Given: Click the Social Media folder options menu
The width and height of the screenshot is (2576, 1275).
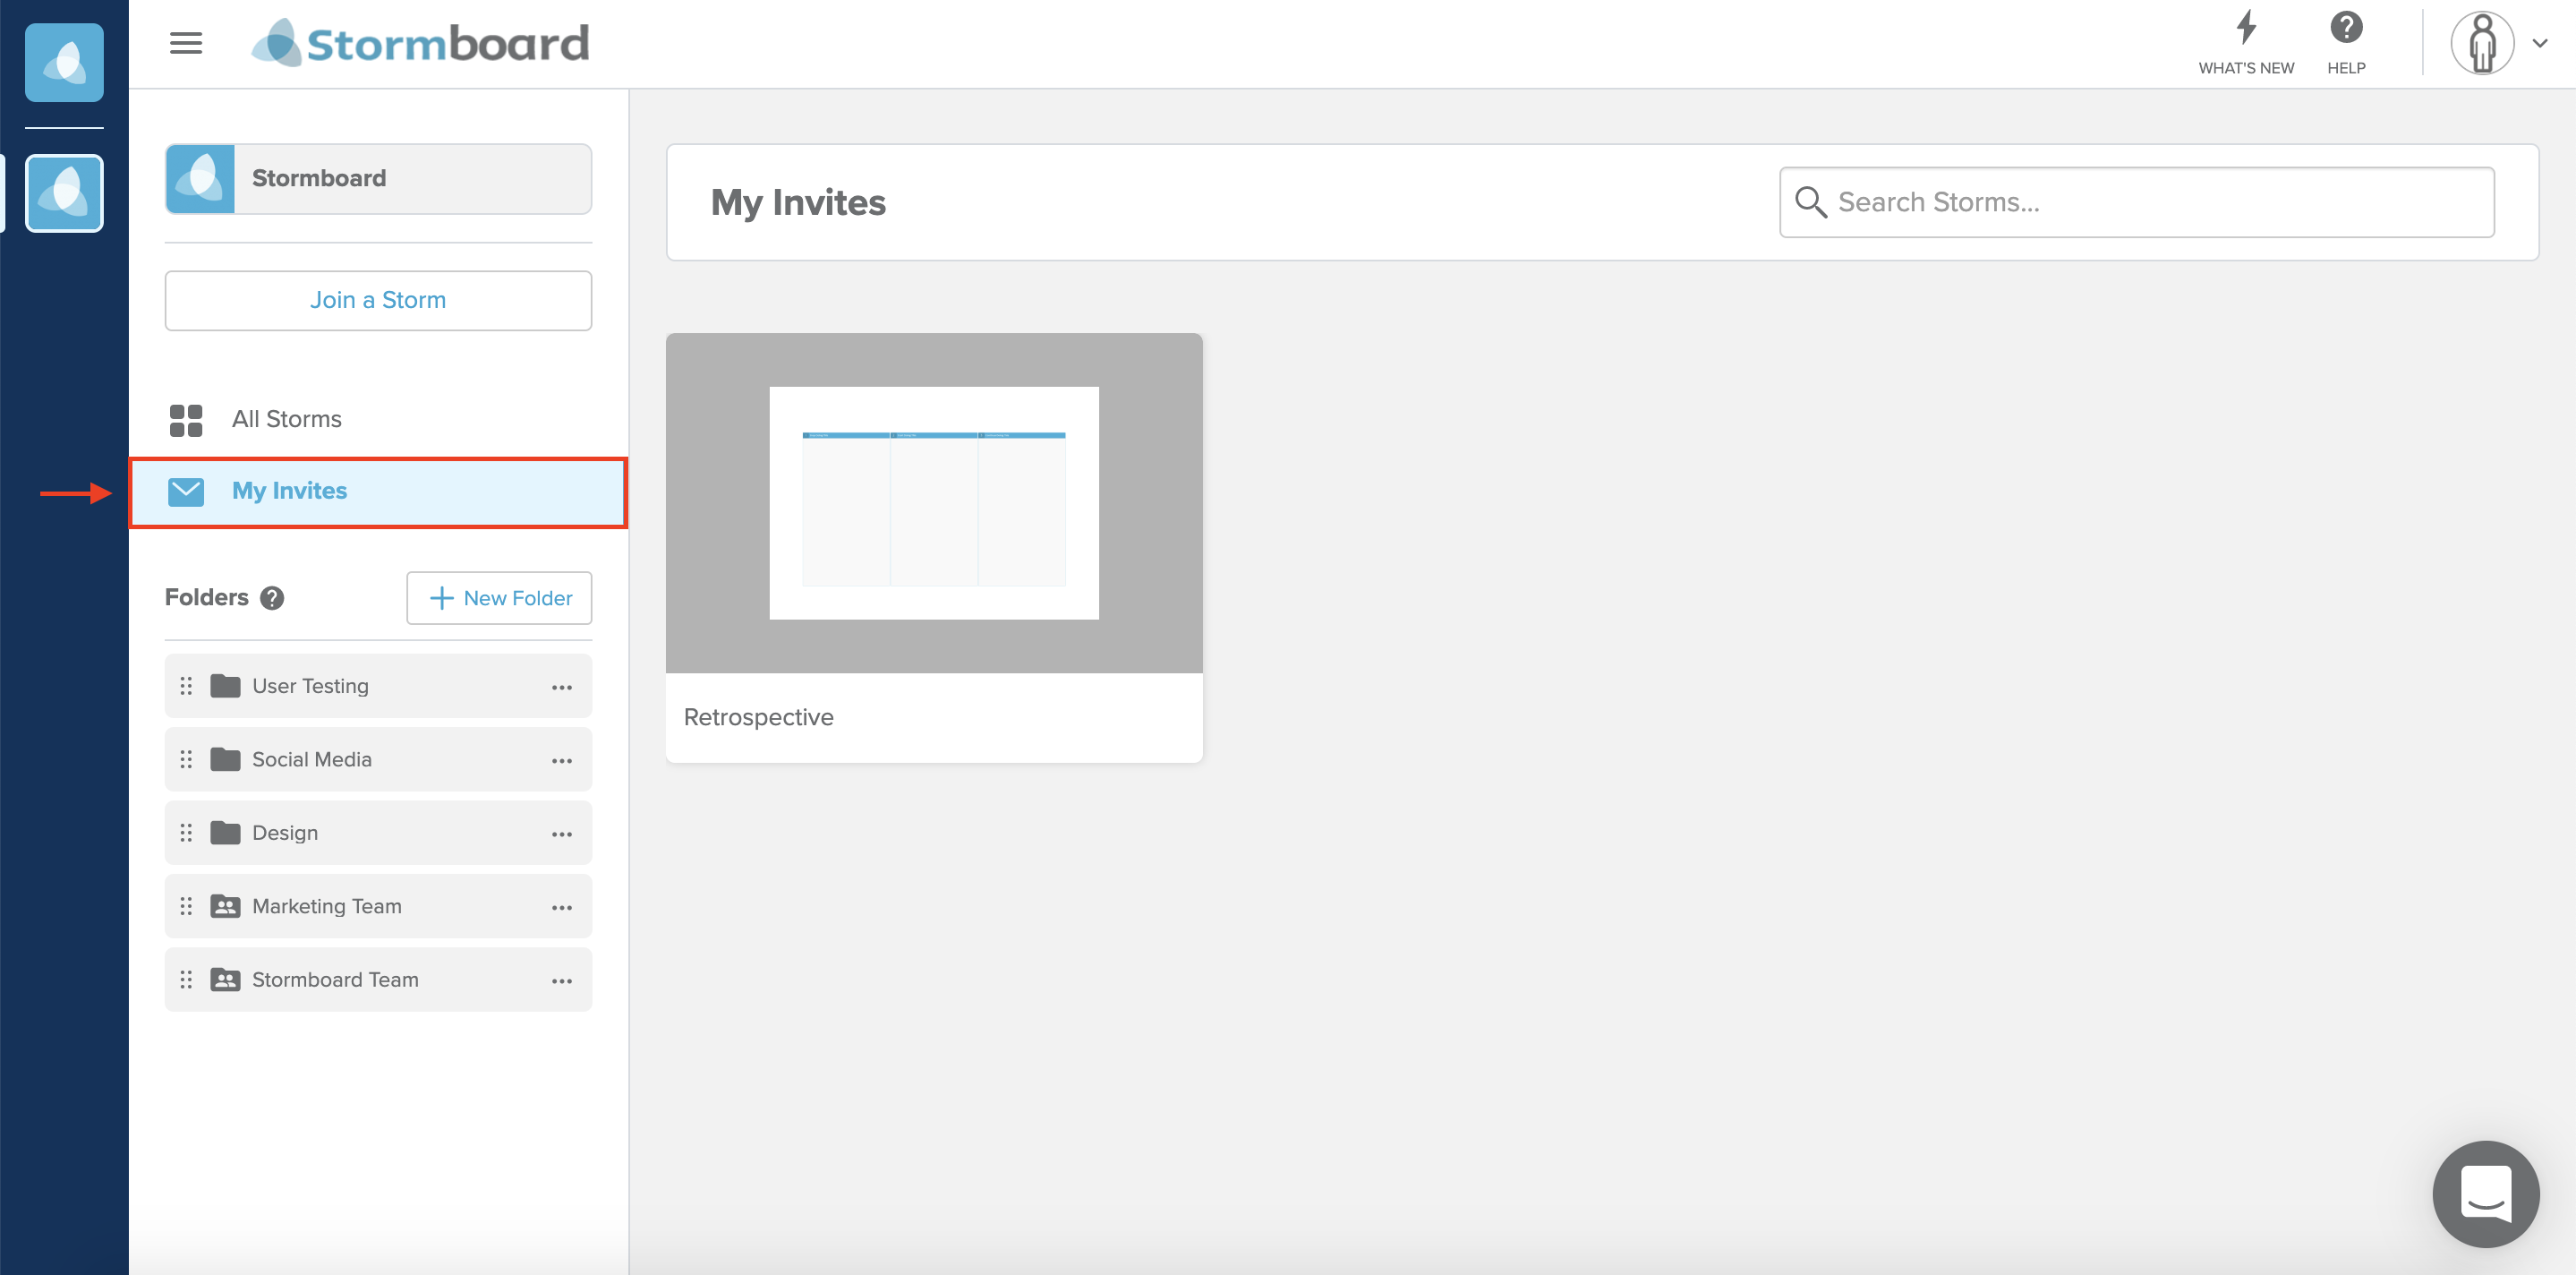Looking at the screenshot, I should pyautogui.click(x=562, y=759).
